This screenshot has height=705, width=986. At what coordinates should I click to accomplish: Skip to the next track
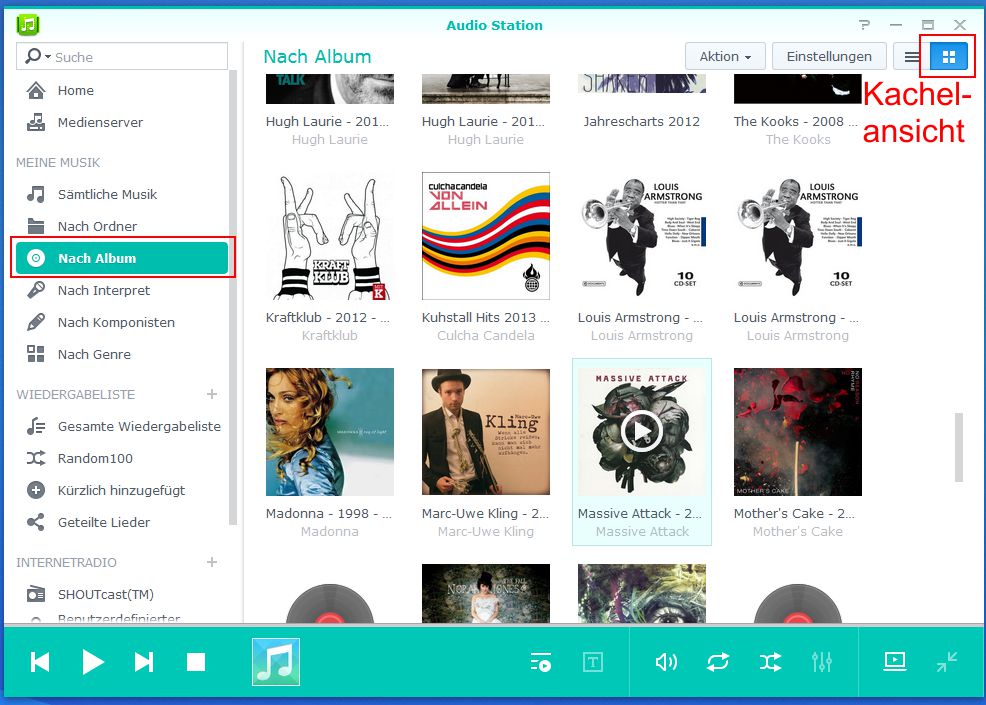coord(144,662)
